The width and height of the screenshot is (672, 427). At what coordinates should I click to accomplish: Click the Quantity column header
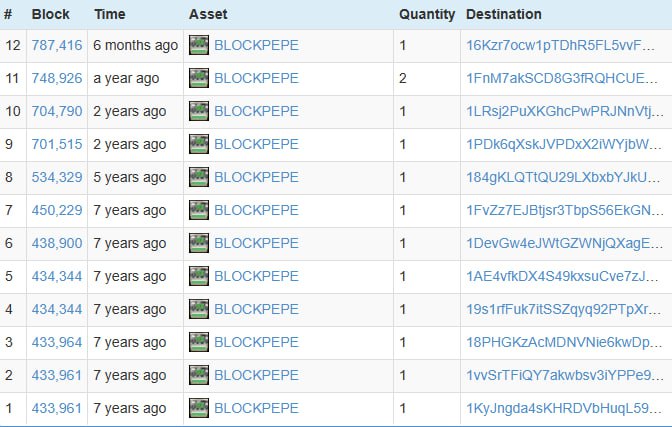[x=427, y=14]
